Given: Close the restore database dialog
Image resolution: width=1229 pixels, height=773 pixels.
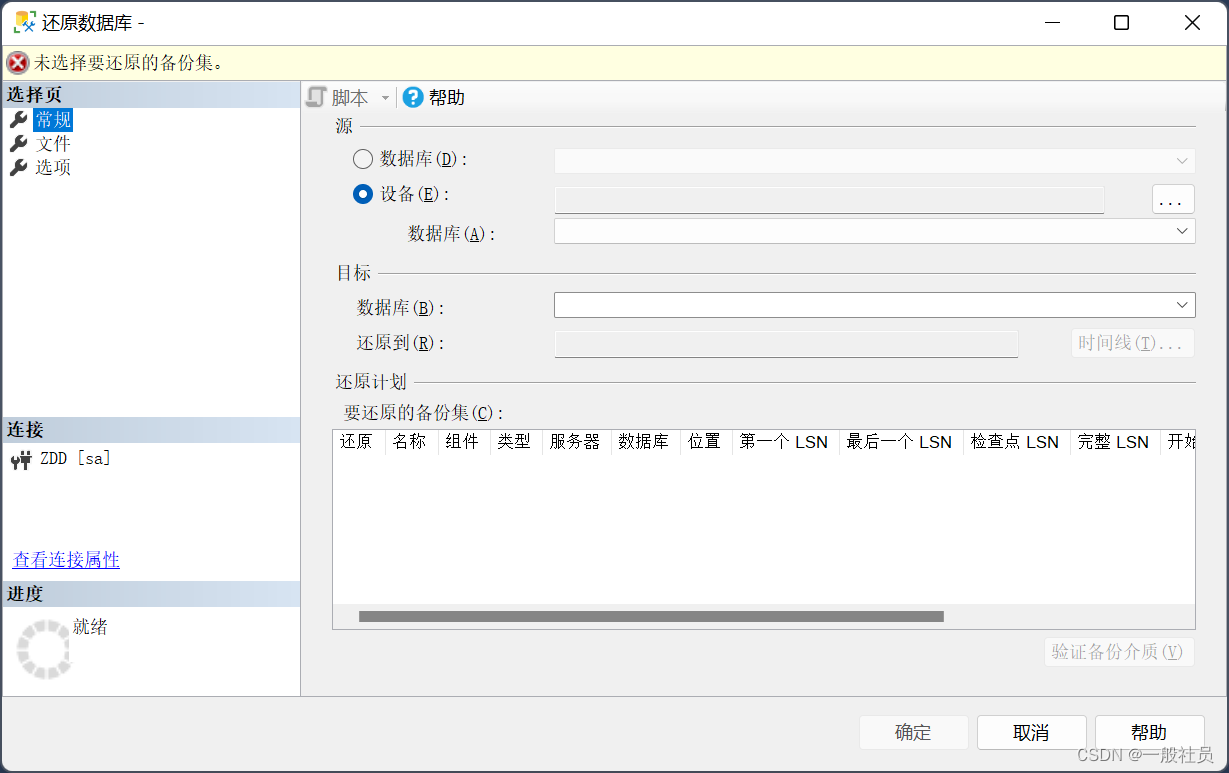Looking at the screenshot, I should [1192, 22].
